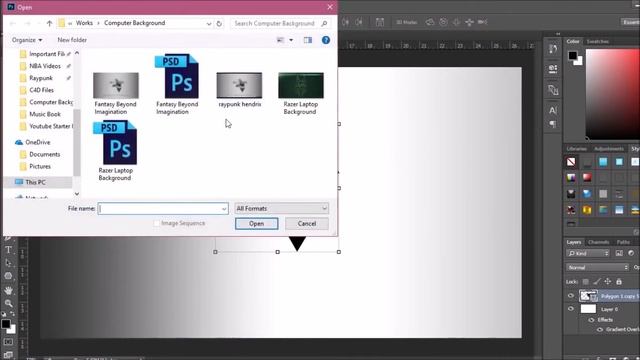Open the Normal blend mode dropdown
Viewport: 640px width, 360px height.
[x=598, y=267]
